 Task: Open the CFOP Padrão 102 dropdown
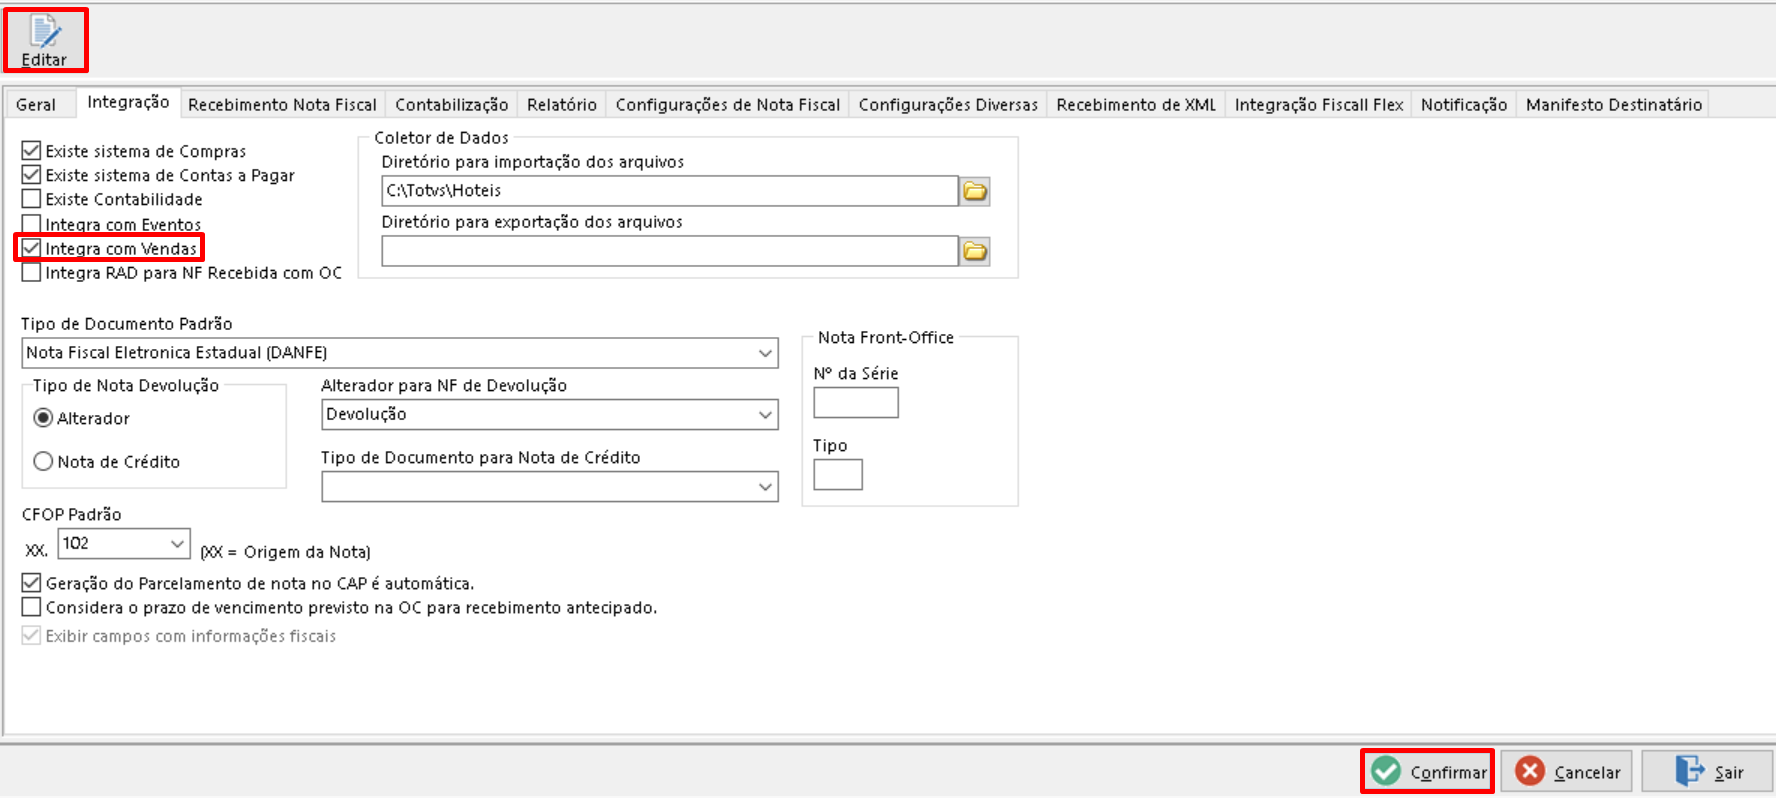point(177,544)
